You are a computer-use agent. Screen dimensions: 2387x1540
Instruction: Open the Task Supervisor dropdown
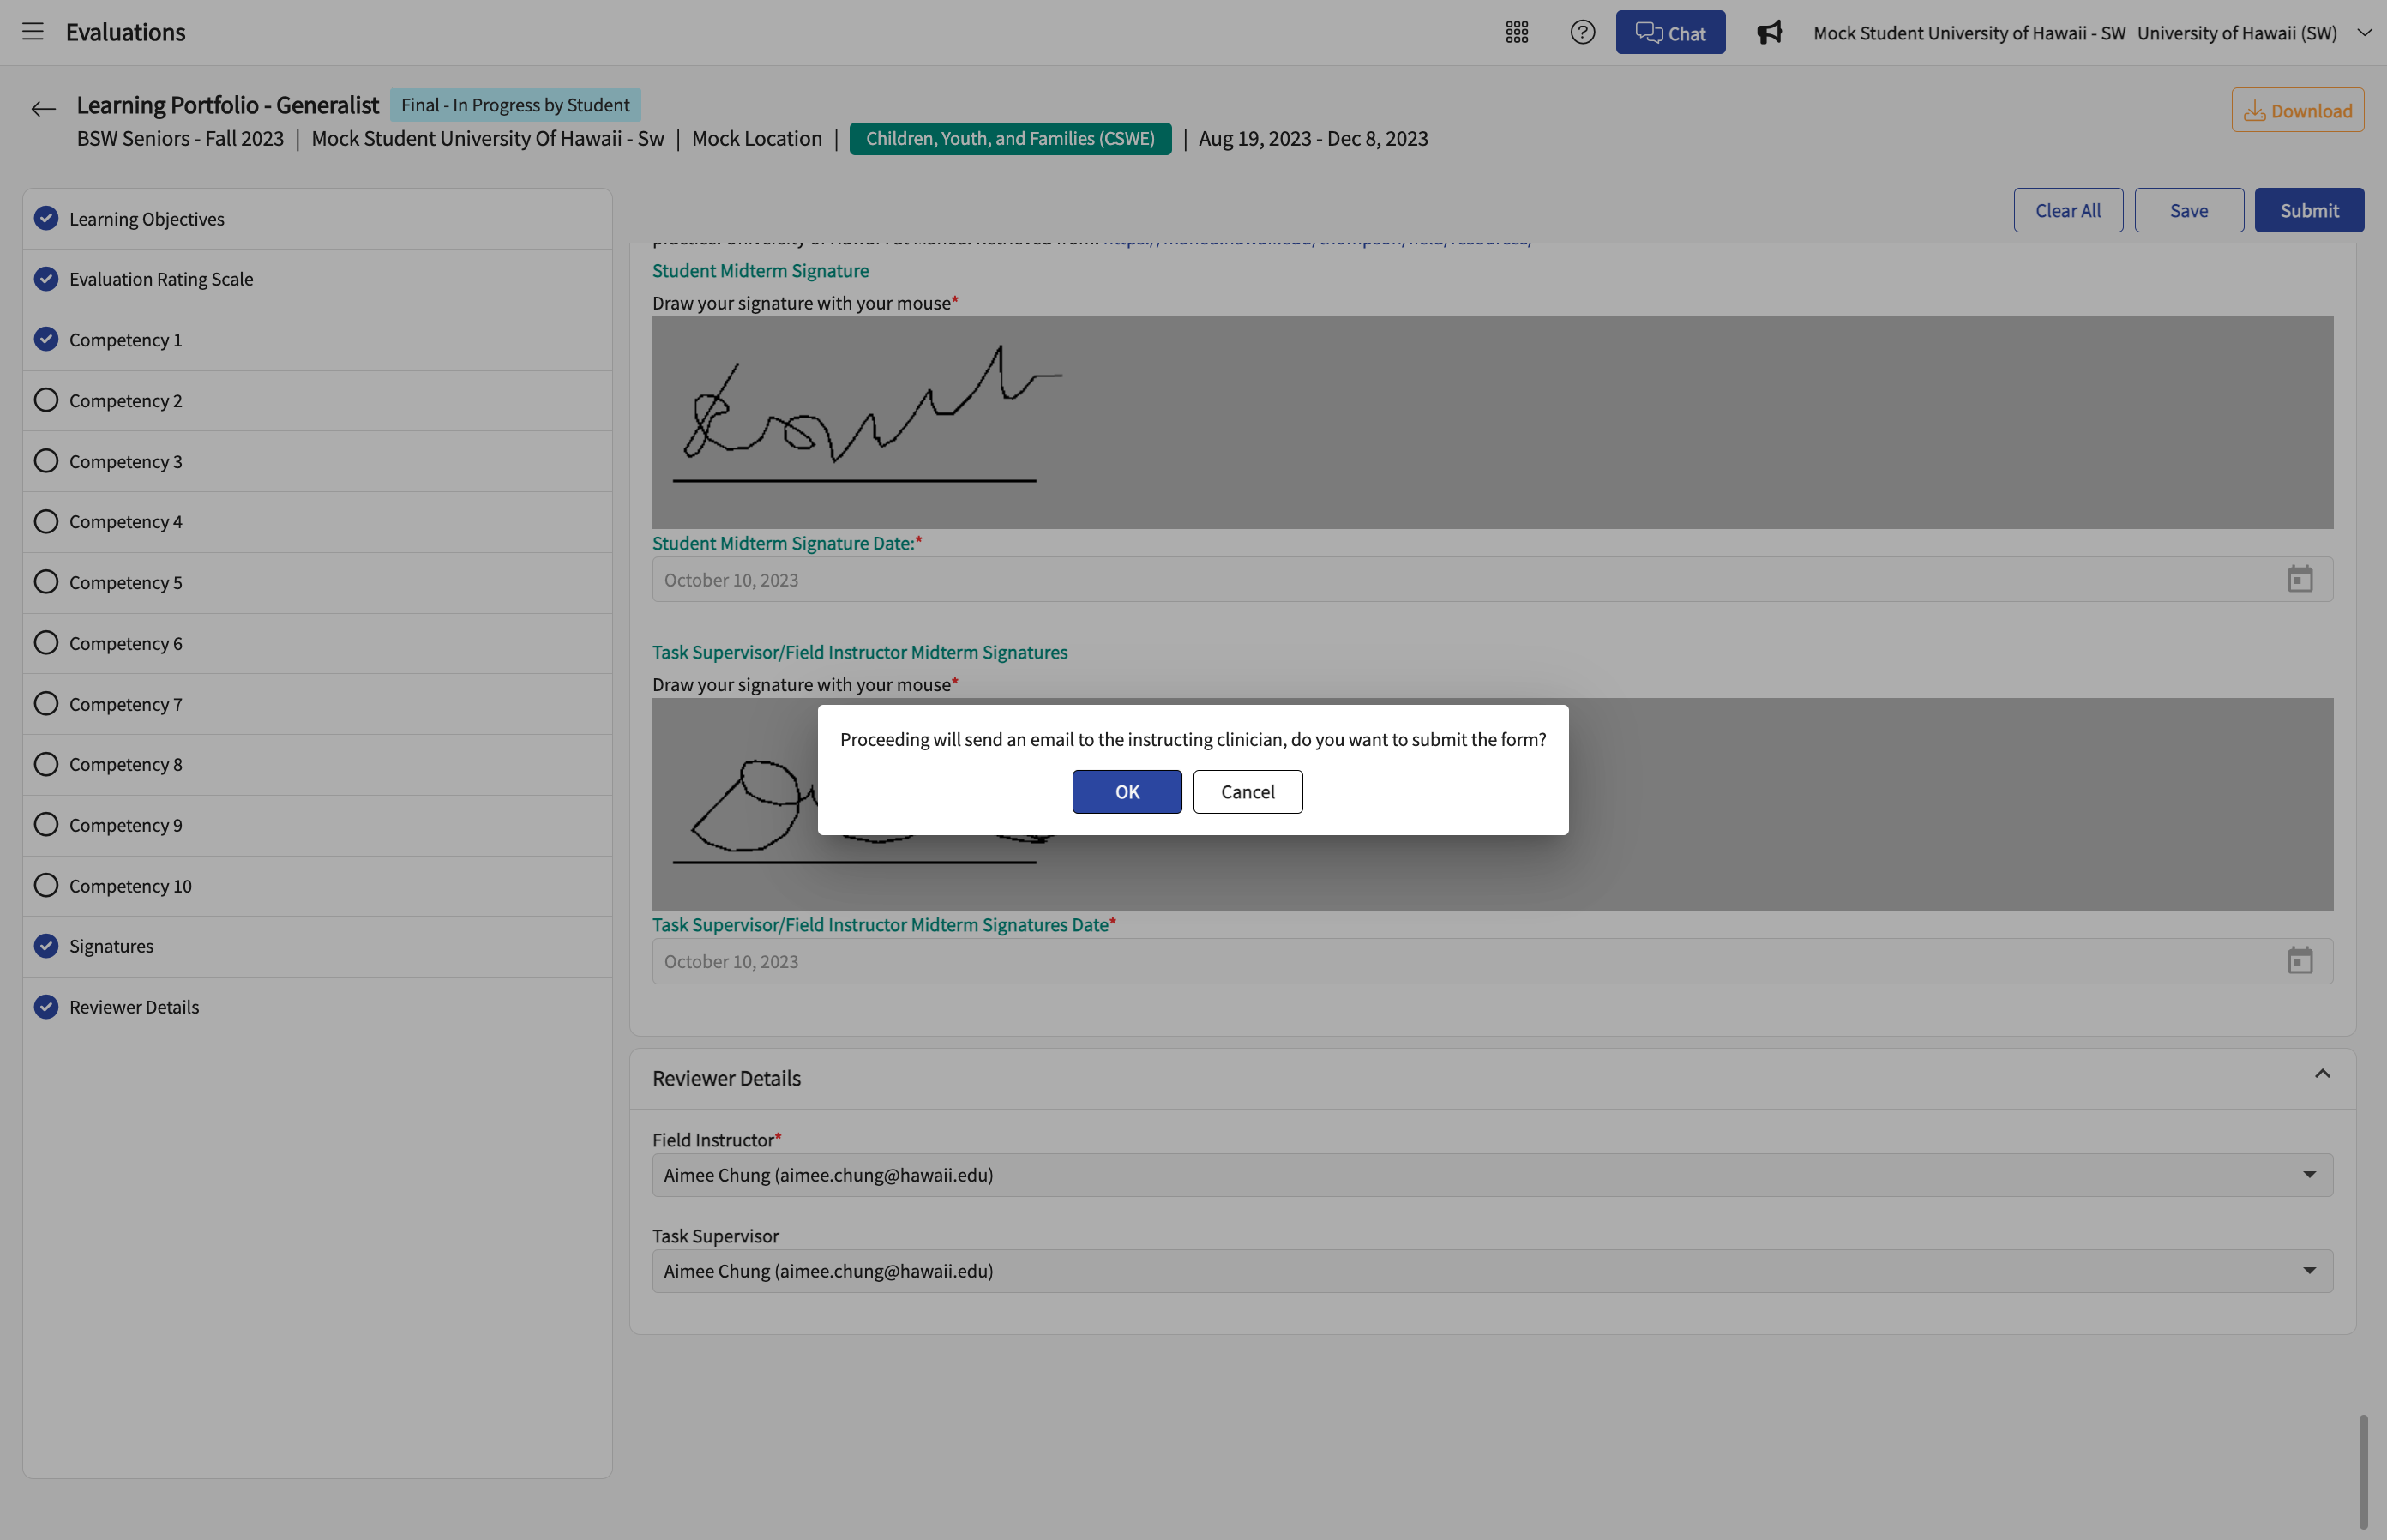(x=1492, y=1271)
